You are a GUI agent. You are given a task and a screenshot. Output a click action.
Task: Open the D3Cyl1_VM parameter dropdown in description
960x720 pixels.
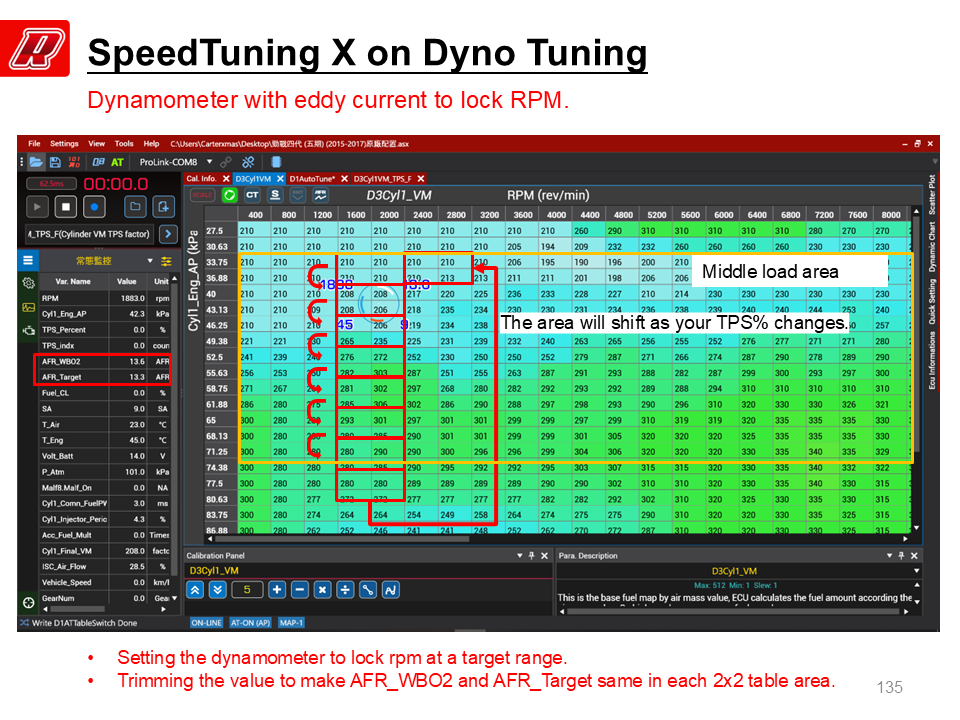(x=916, y=571)
